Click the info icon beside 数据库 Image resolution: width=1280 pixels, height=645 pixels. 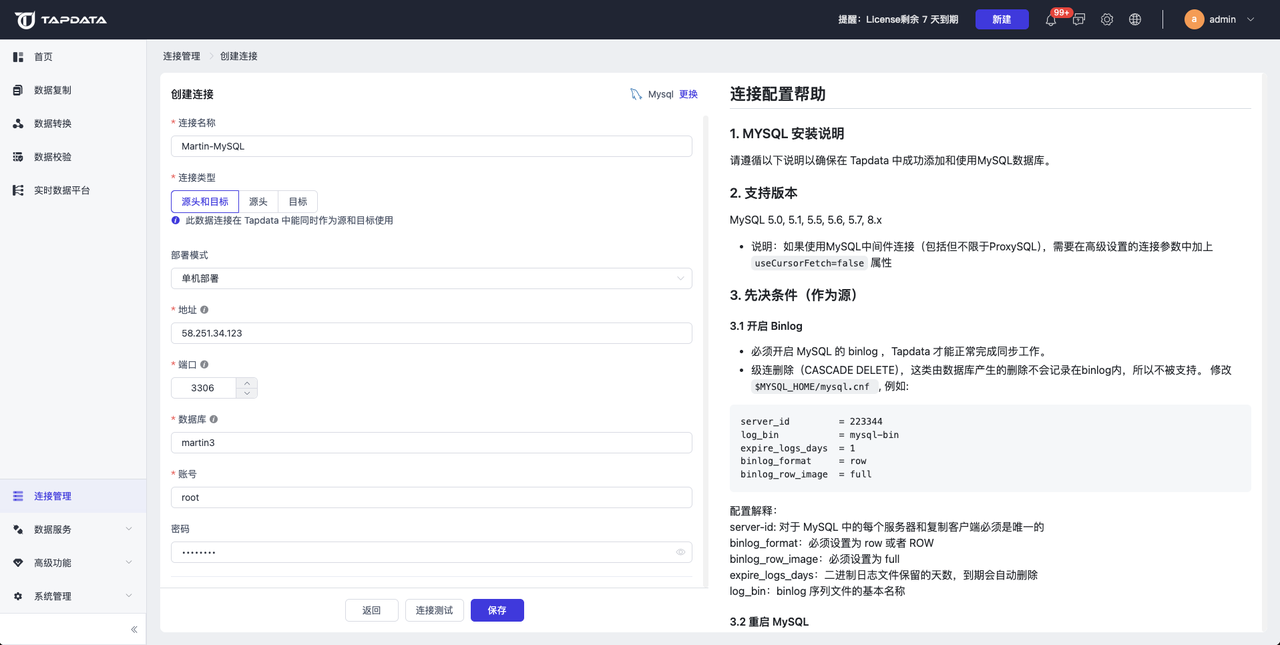tap(214, 420)
